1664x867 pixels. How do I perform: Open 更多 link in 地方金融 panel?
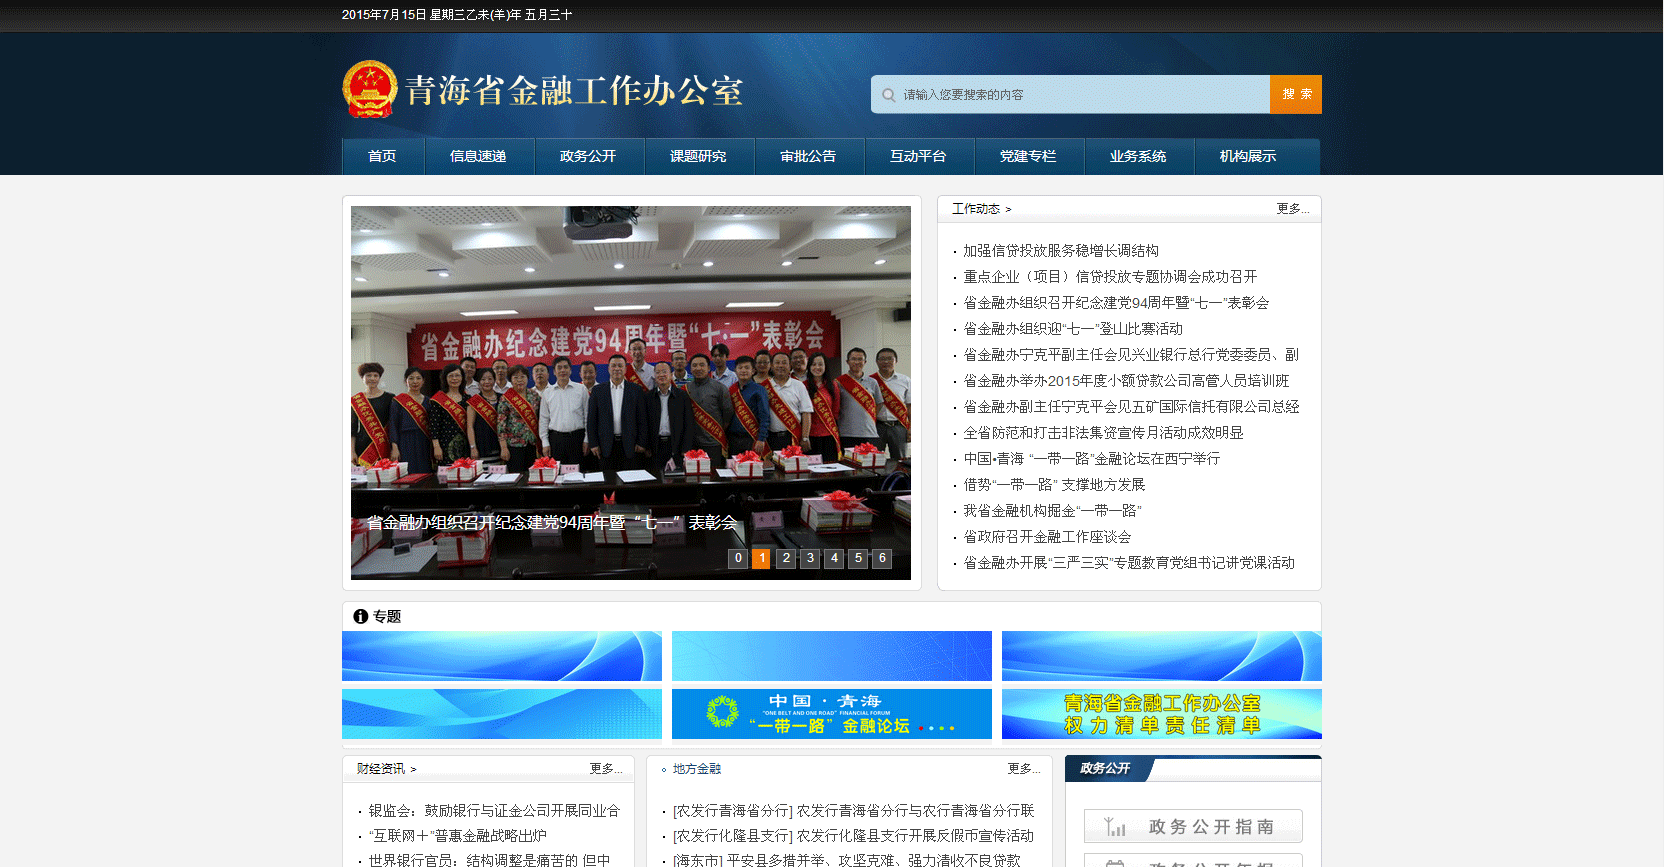pos(1023,769)
